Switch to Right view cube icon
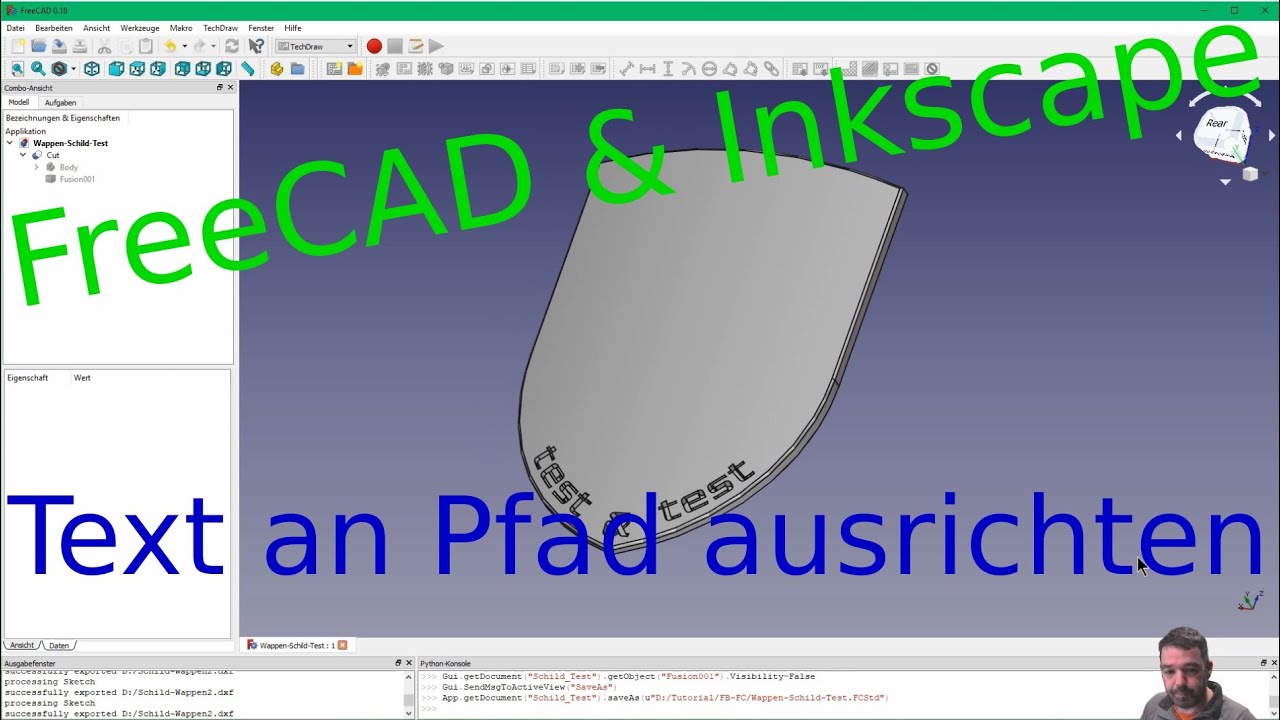Image resolution: width=1280 pixels, height=720 pixels. coord(158,69)
